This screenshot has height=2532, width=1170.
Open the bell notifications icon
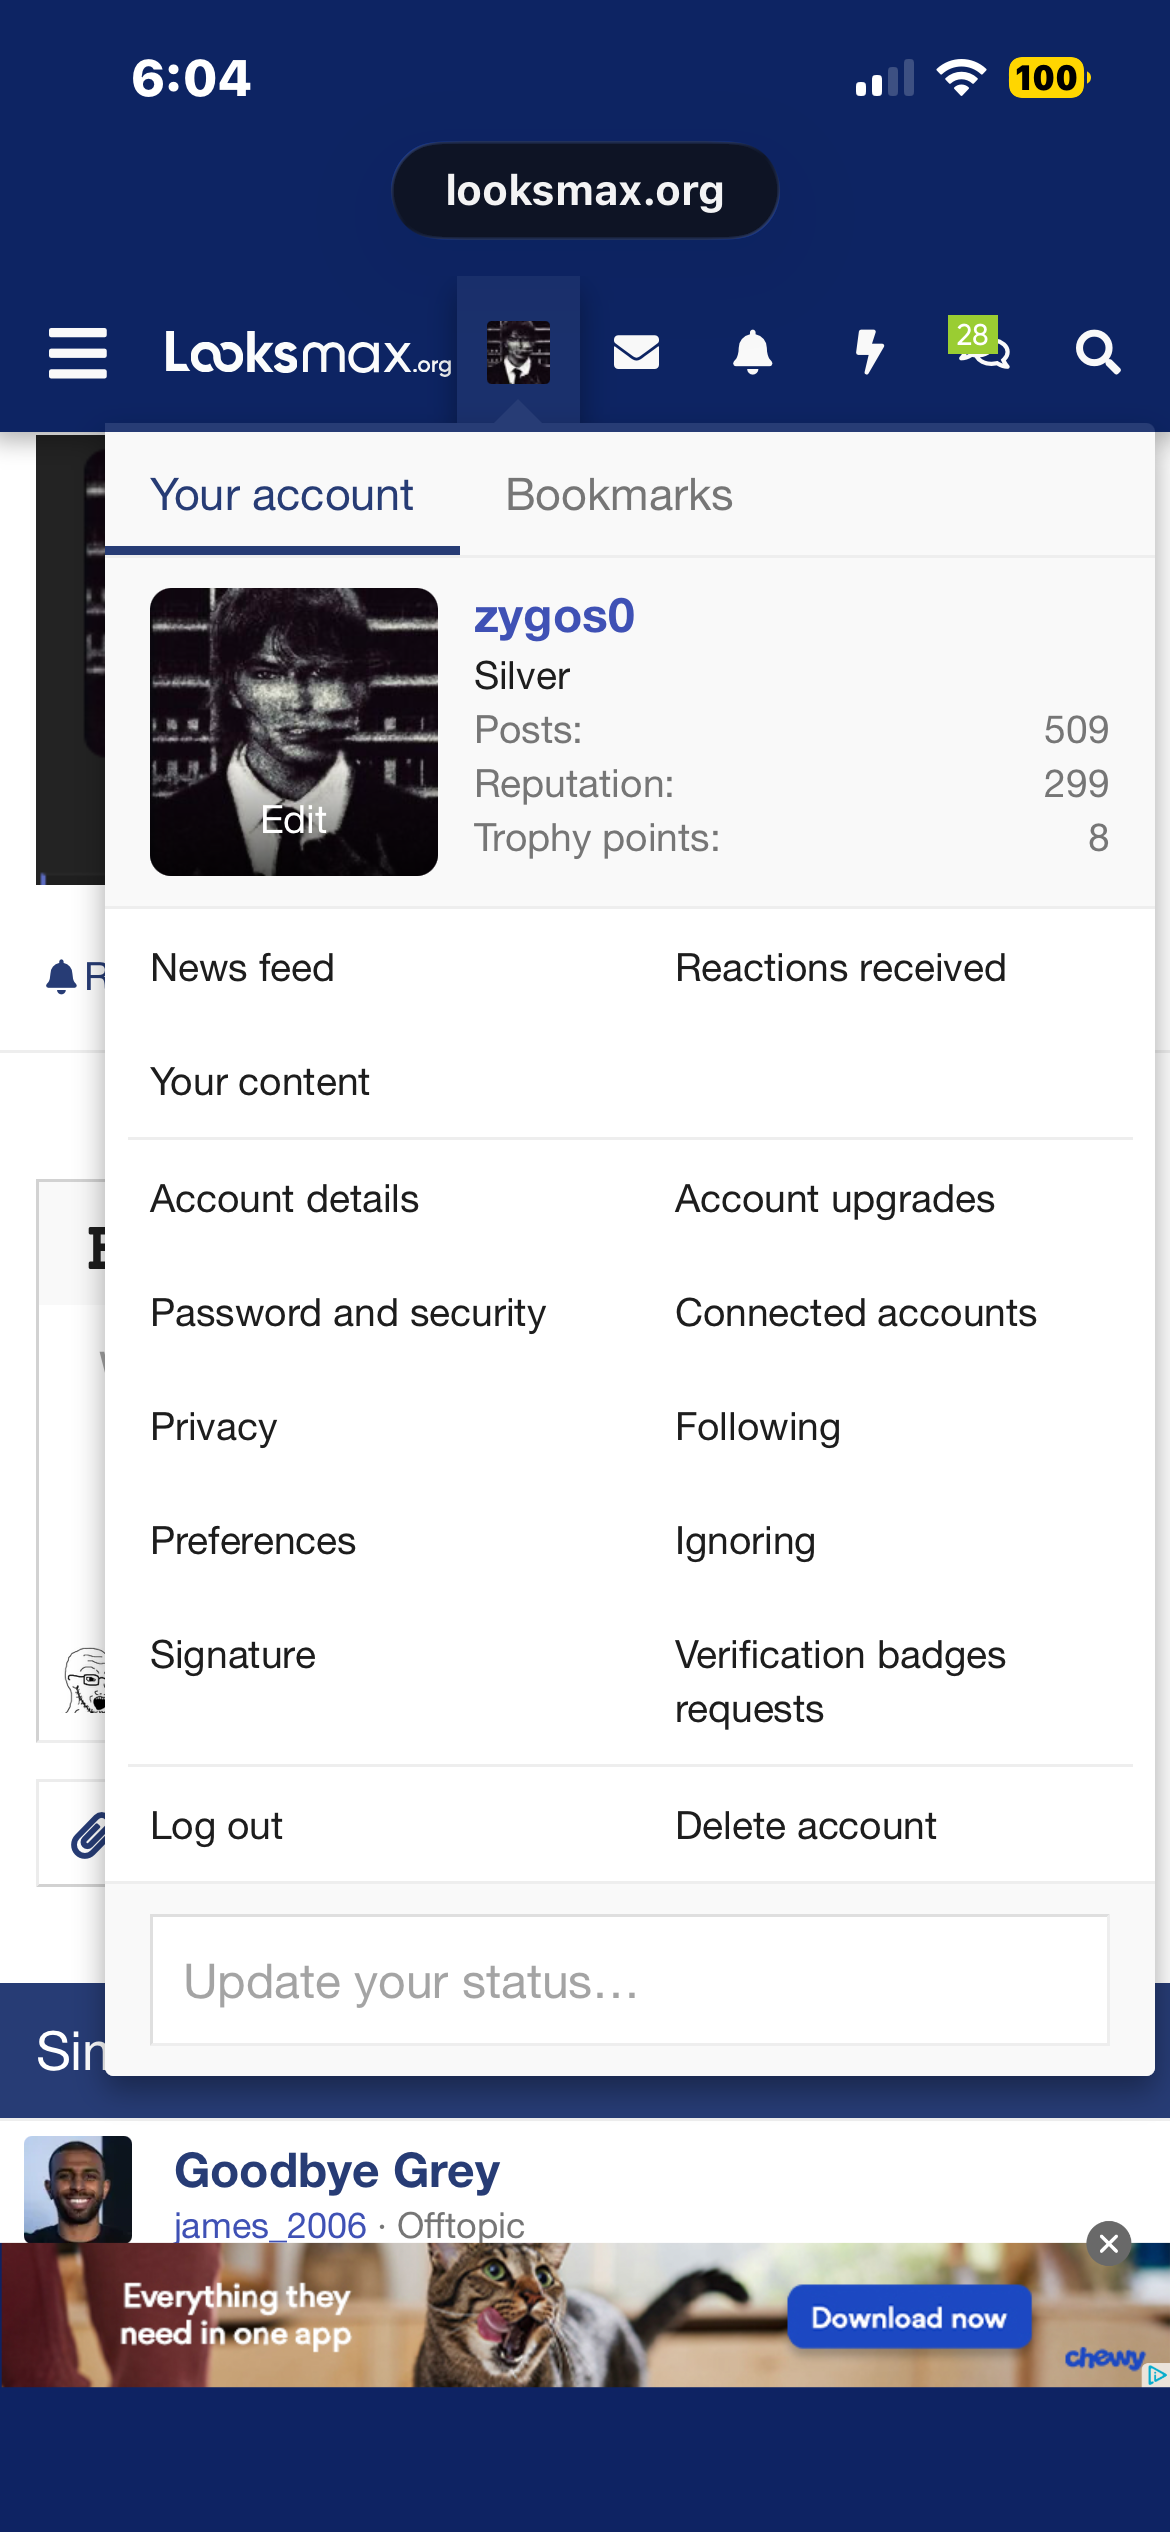point(752,353)
